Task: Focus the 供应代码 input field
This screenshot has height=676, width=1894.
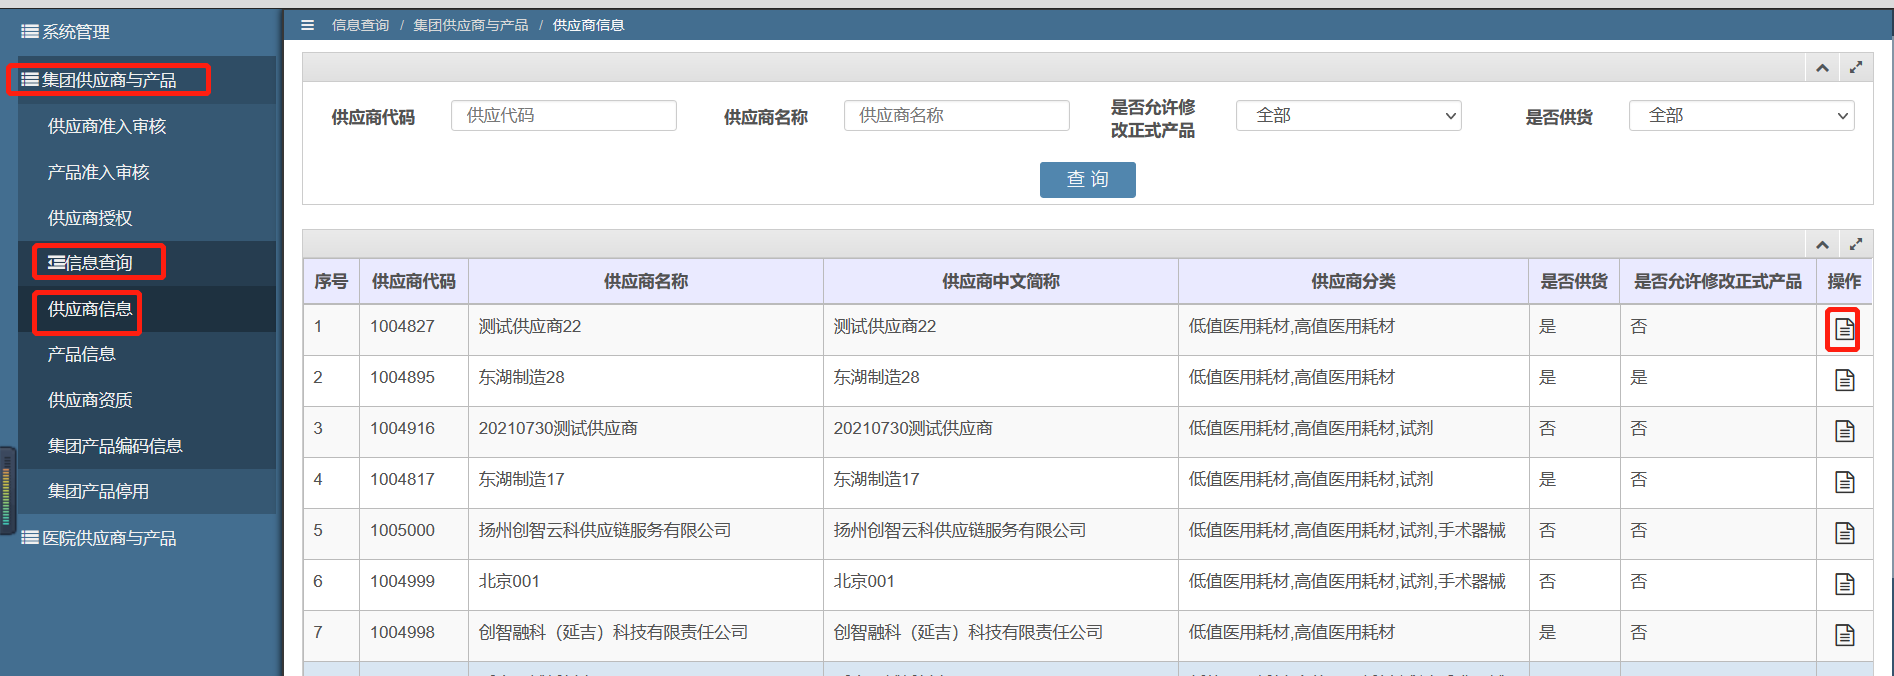Action: pos(564,116)
